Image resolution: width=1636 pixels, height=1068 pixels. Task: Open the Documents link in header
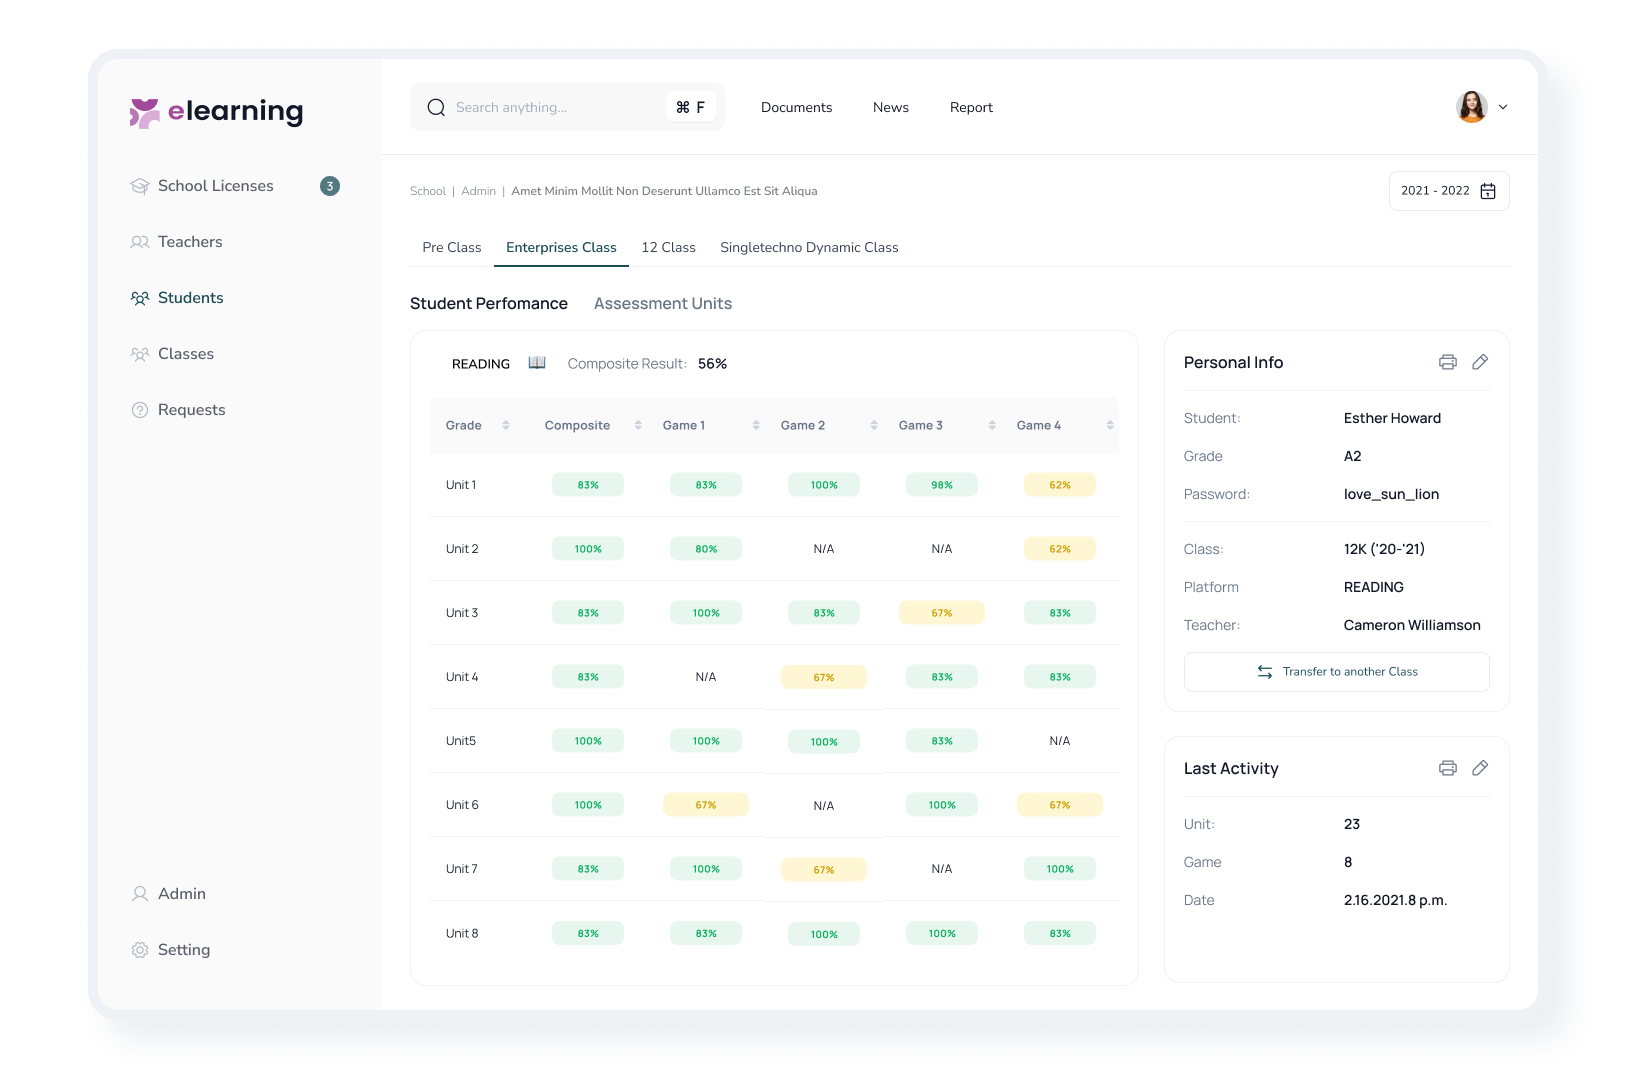(x=796, y=107)
